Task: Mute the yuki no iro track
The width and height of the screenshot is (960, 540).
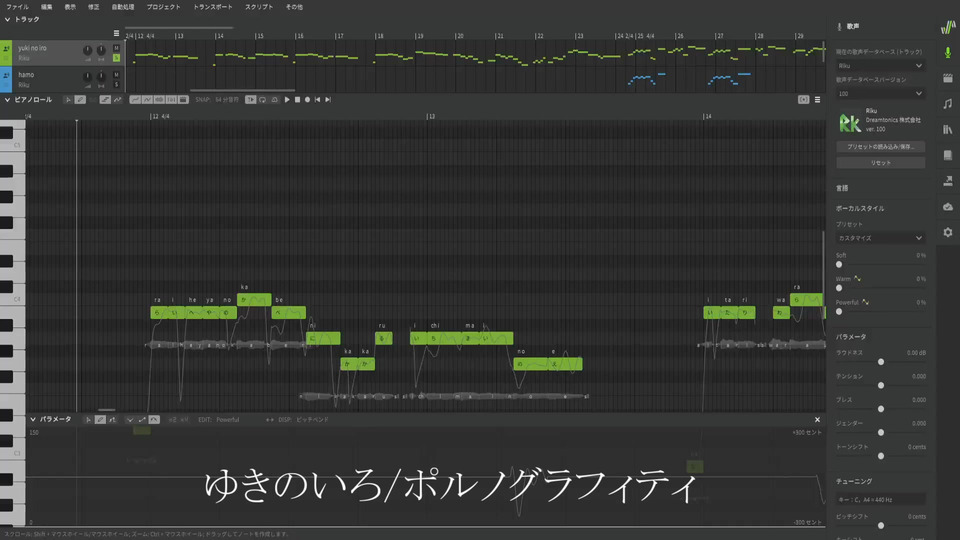Action: pyautogui.click(x=116, y=48)
